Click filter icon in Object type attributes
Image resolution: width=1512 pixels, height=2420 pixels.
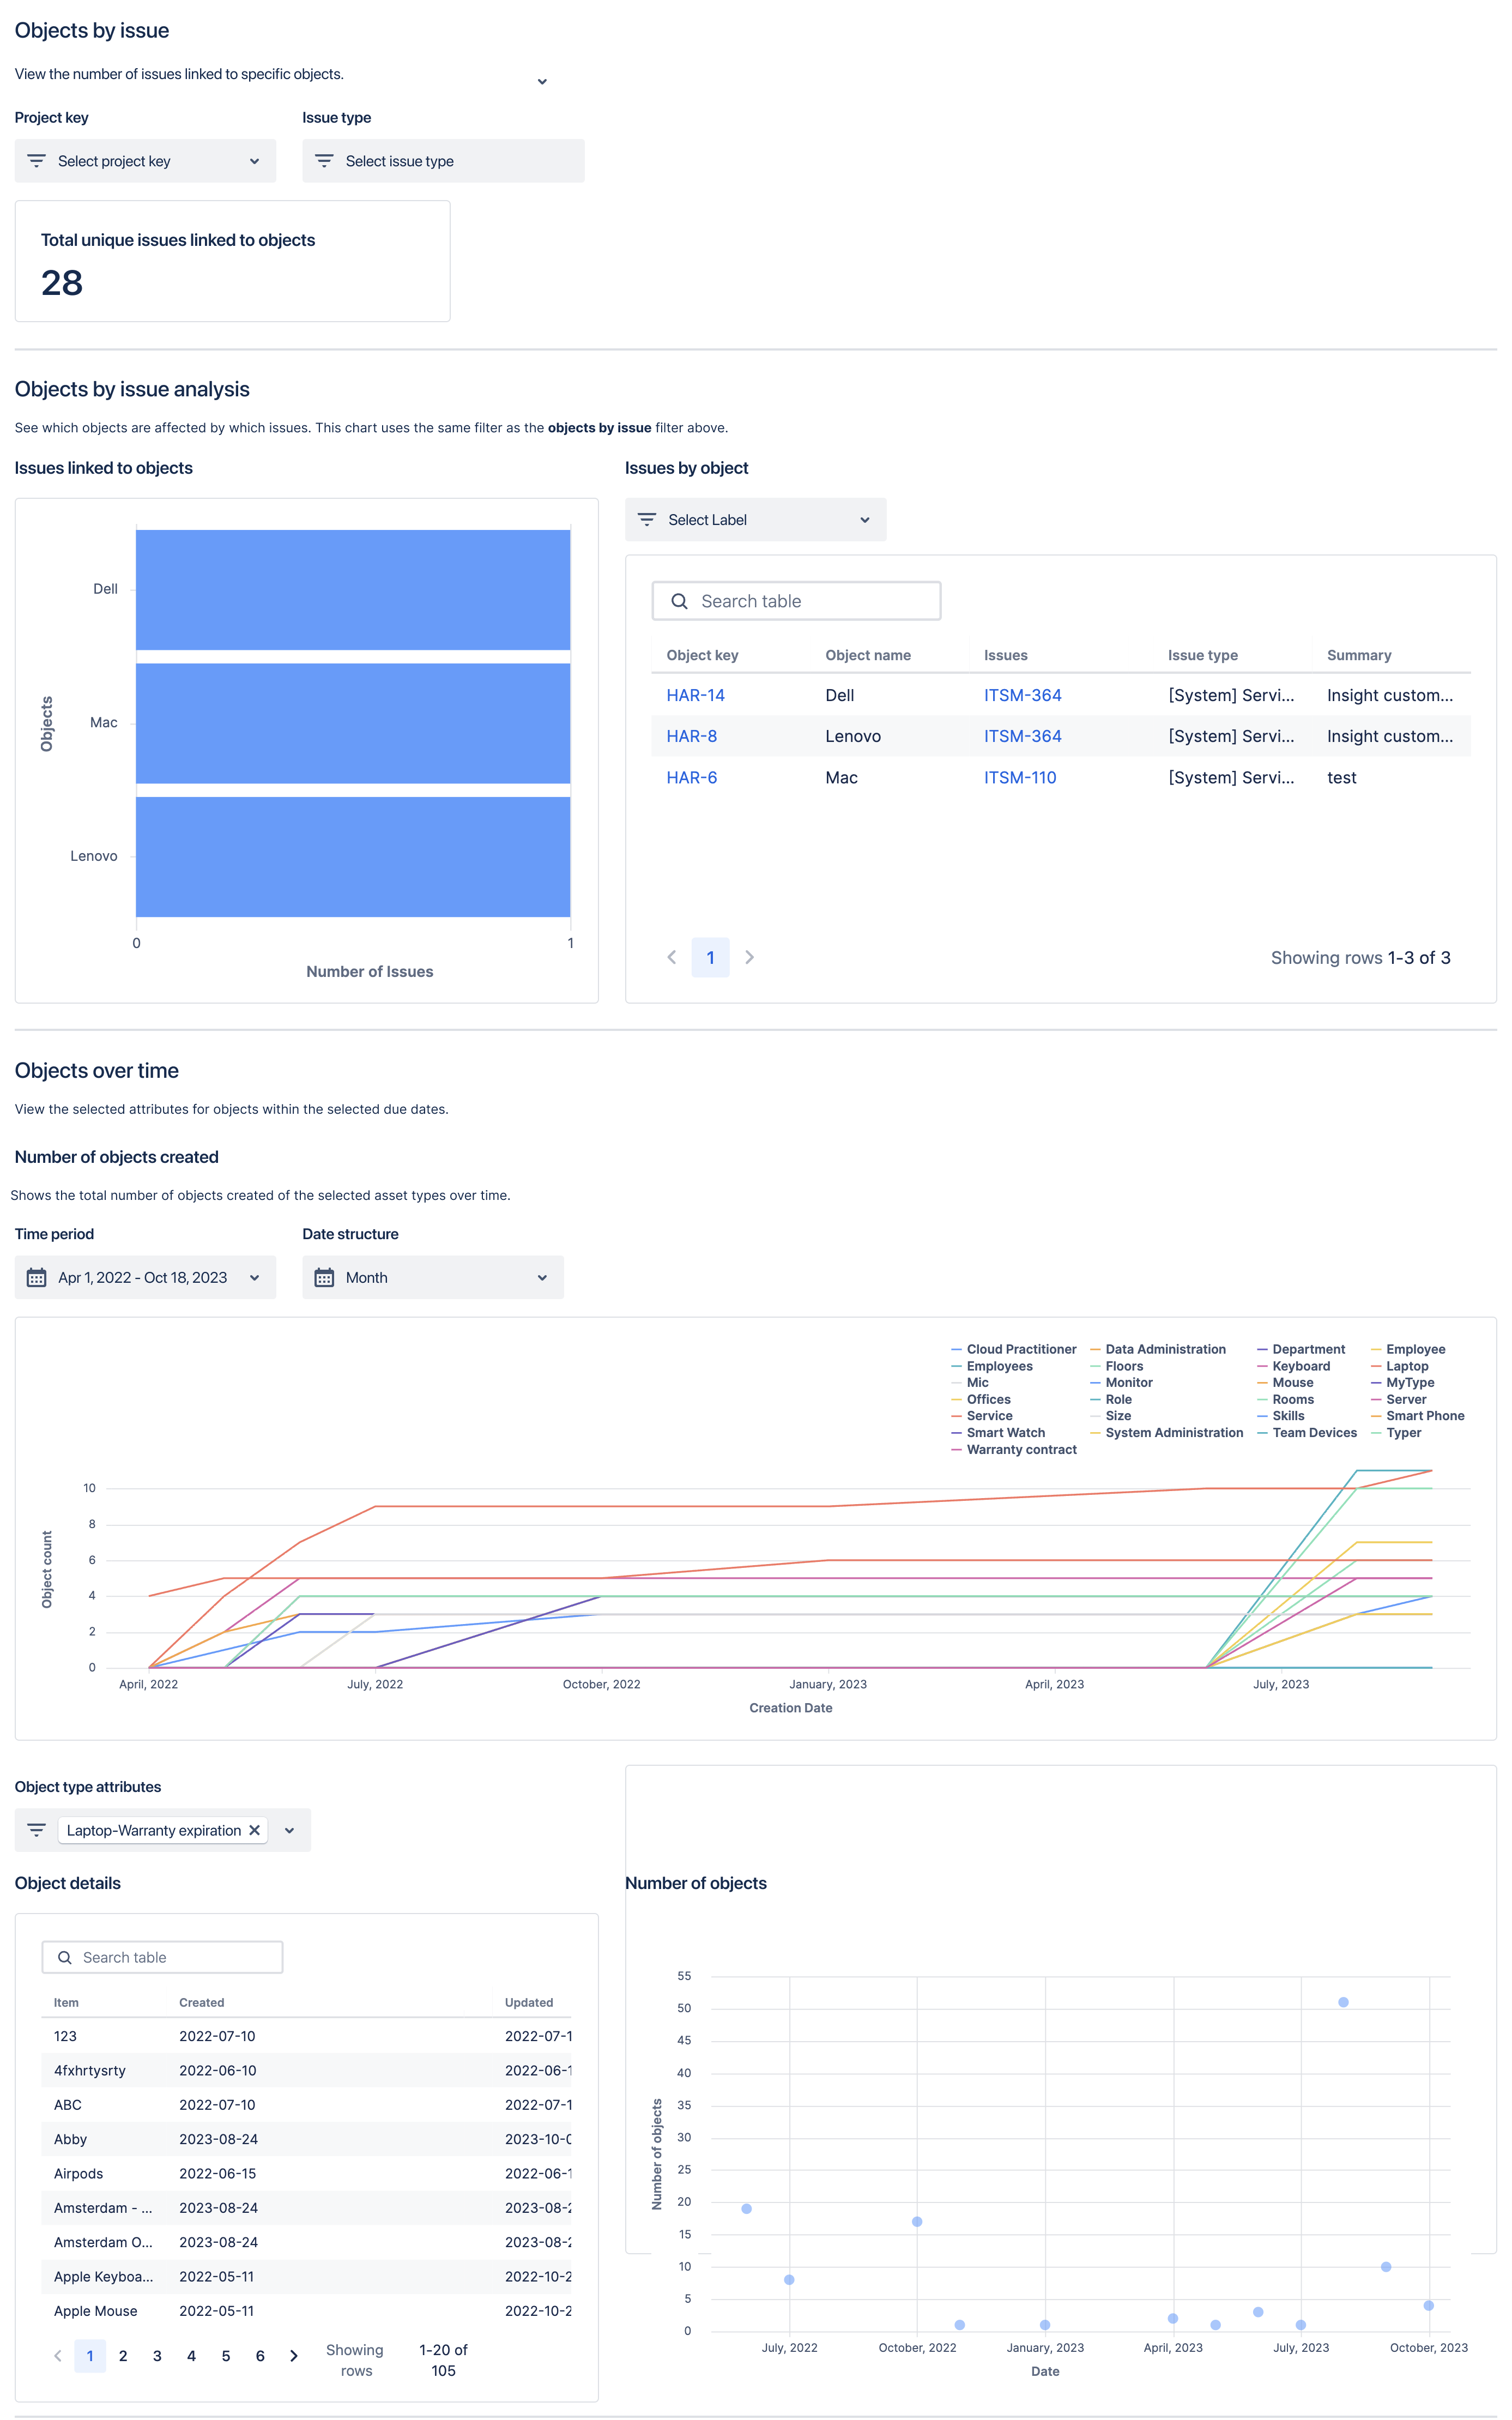click(37, 1830)
